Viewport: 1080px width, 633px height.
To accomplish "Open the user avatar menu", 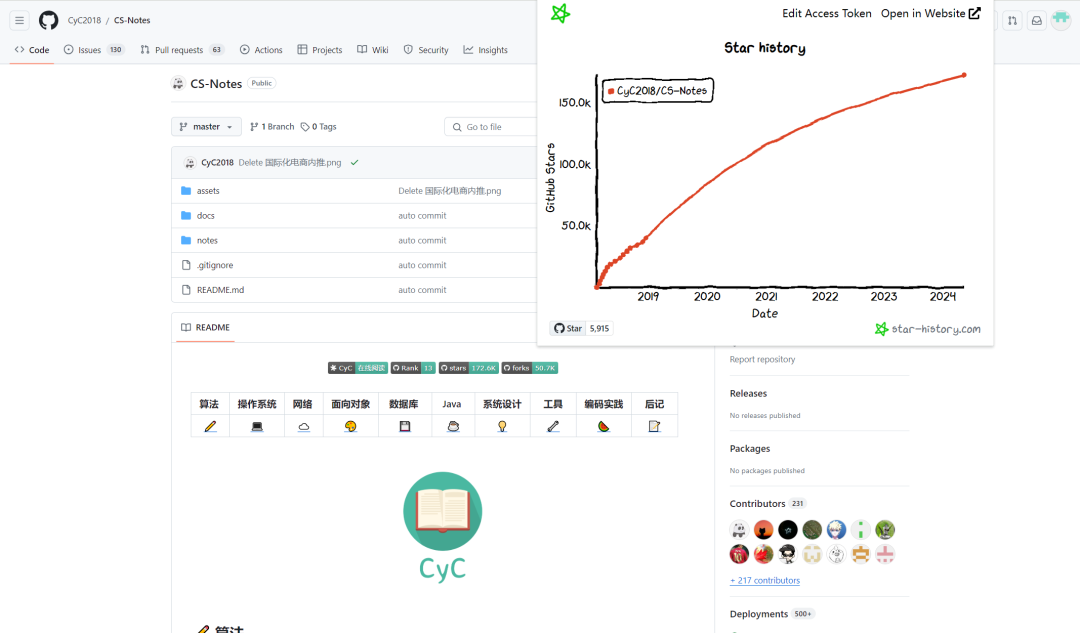I will pos(1061,20).
